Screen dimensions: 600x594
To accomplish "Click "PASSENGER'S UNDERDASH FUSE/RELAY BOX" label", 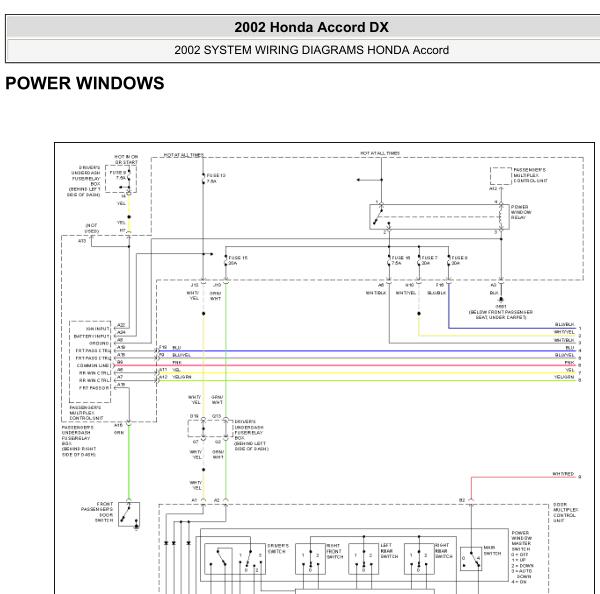I will pos(79,441).
